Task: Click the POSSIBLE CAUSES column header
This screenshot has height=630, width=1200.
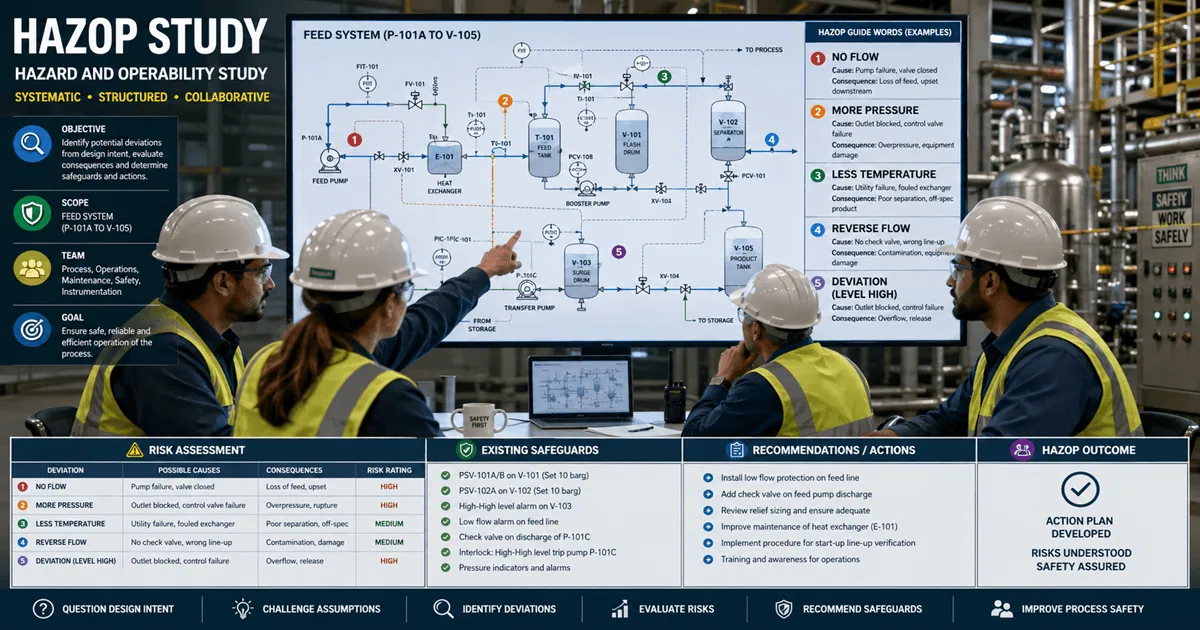Action: point(189,470)
